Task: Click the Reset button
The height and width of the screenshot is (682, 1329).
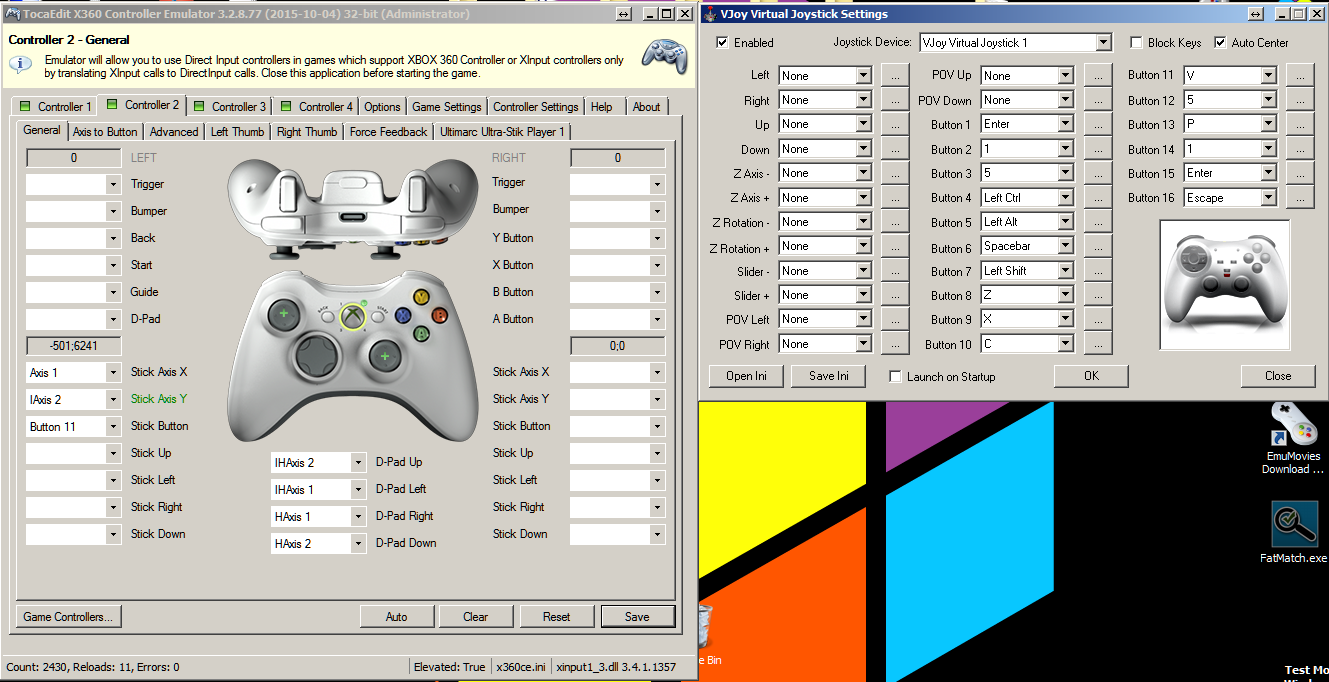Action: tap(556, 617)
